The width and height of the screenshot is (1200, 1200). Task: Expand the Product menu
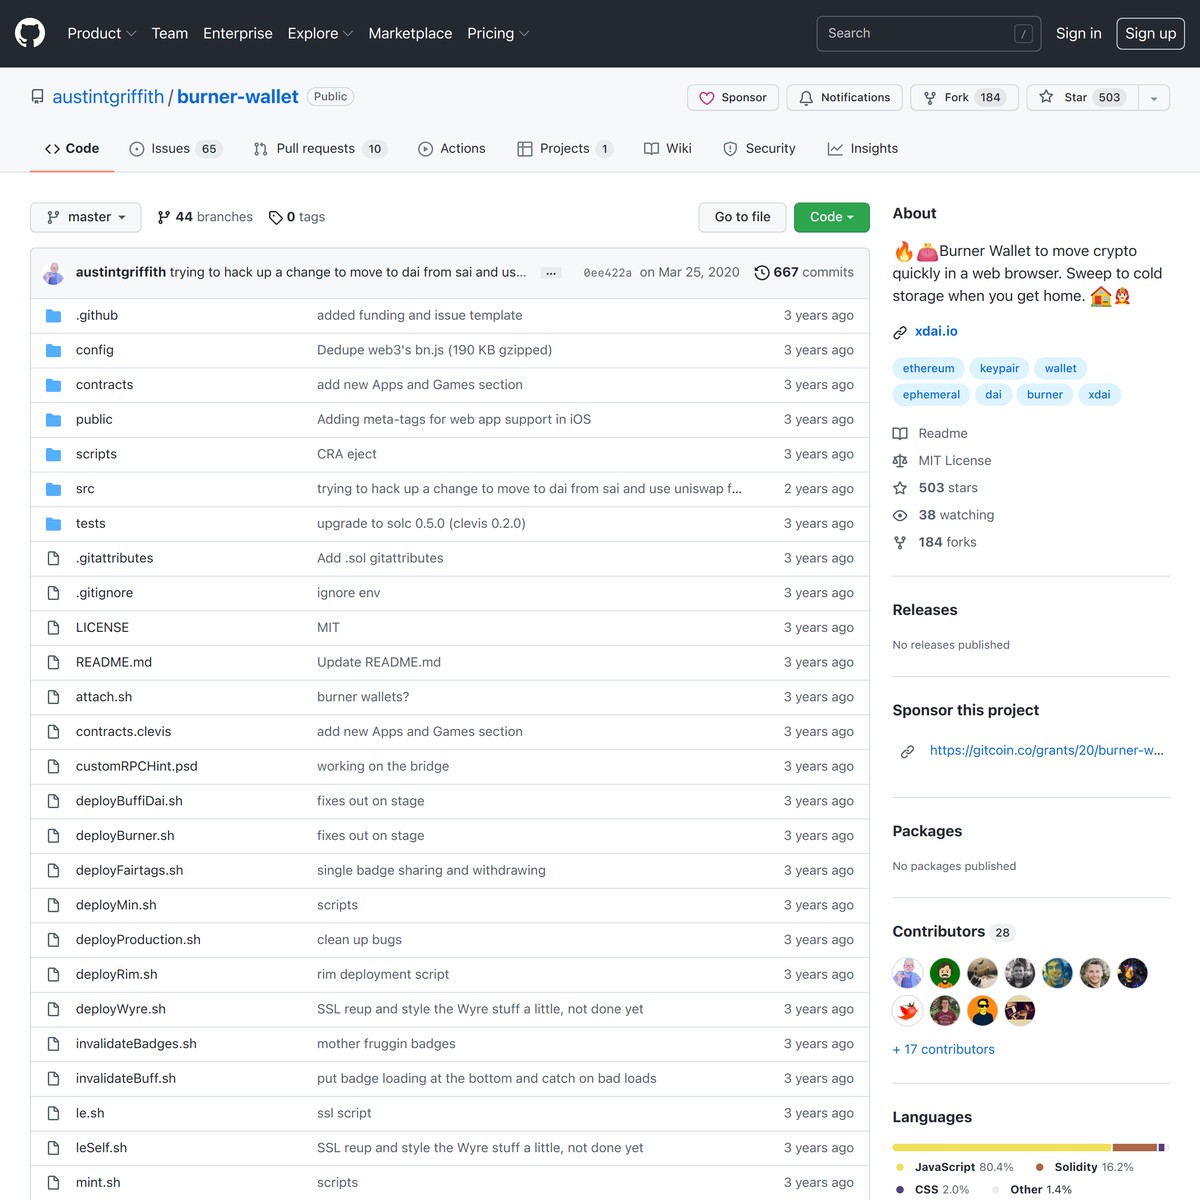[x=100, y=33]
